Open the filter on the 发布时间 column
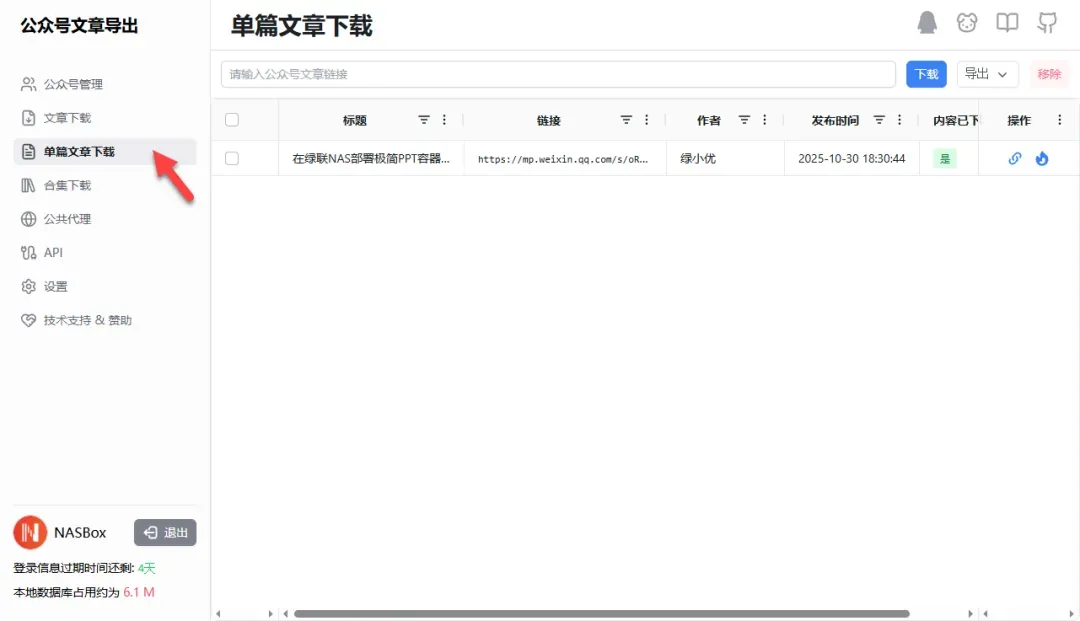The width and height of the screenshot is (1080, 621). [881, 119]
